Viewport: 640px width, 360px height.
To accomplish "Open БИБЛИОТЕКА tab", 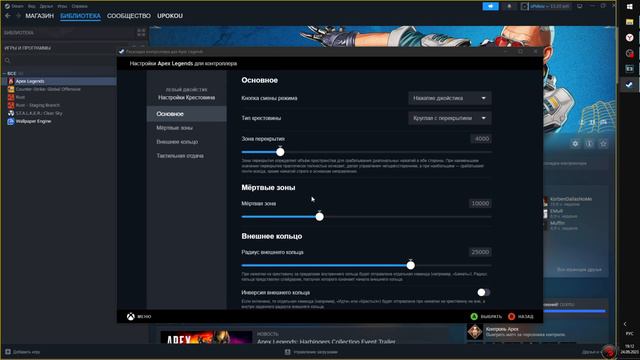I will point(80,16).
